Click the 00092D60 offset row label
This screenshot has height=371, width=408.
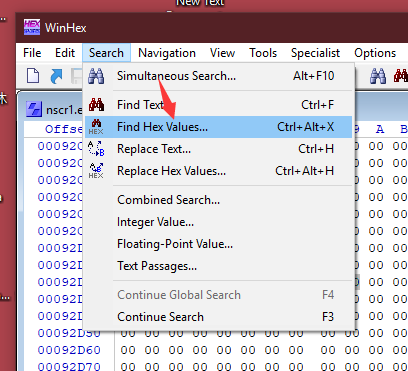[x=69, y=350]
